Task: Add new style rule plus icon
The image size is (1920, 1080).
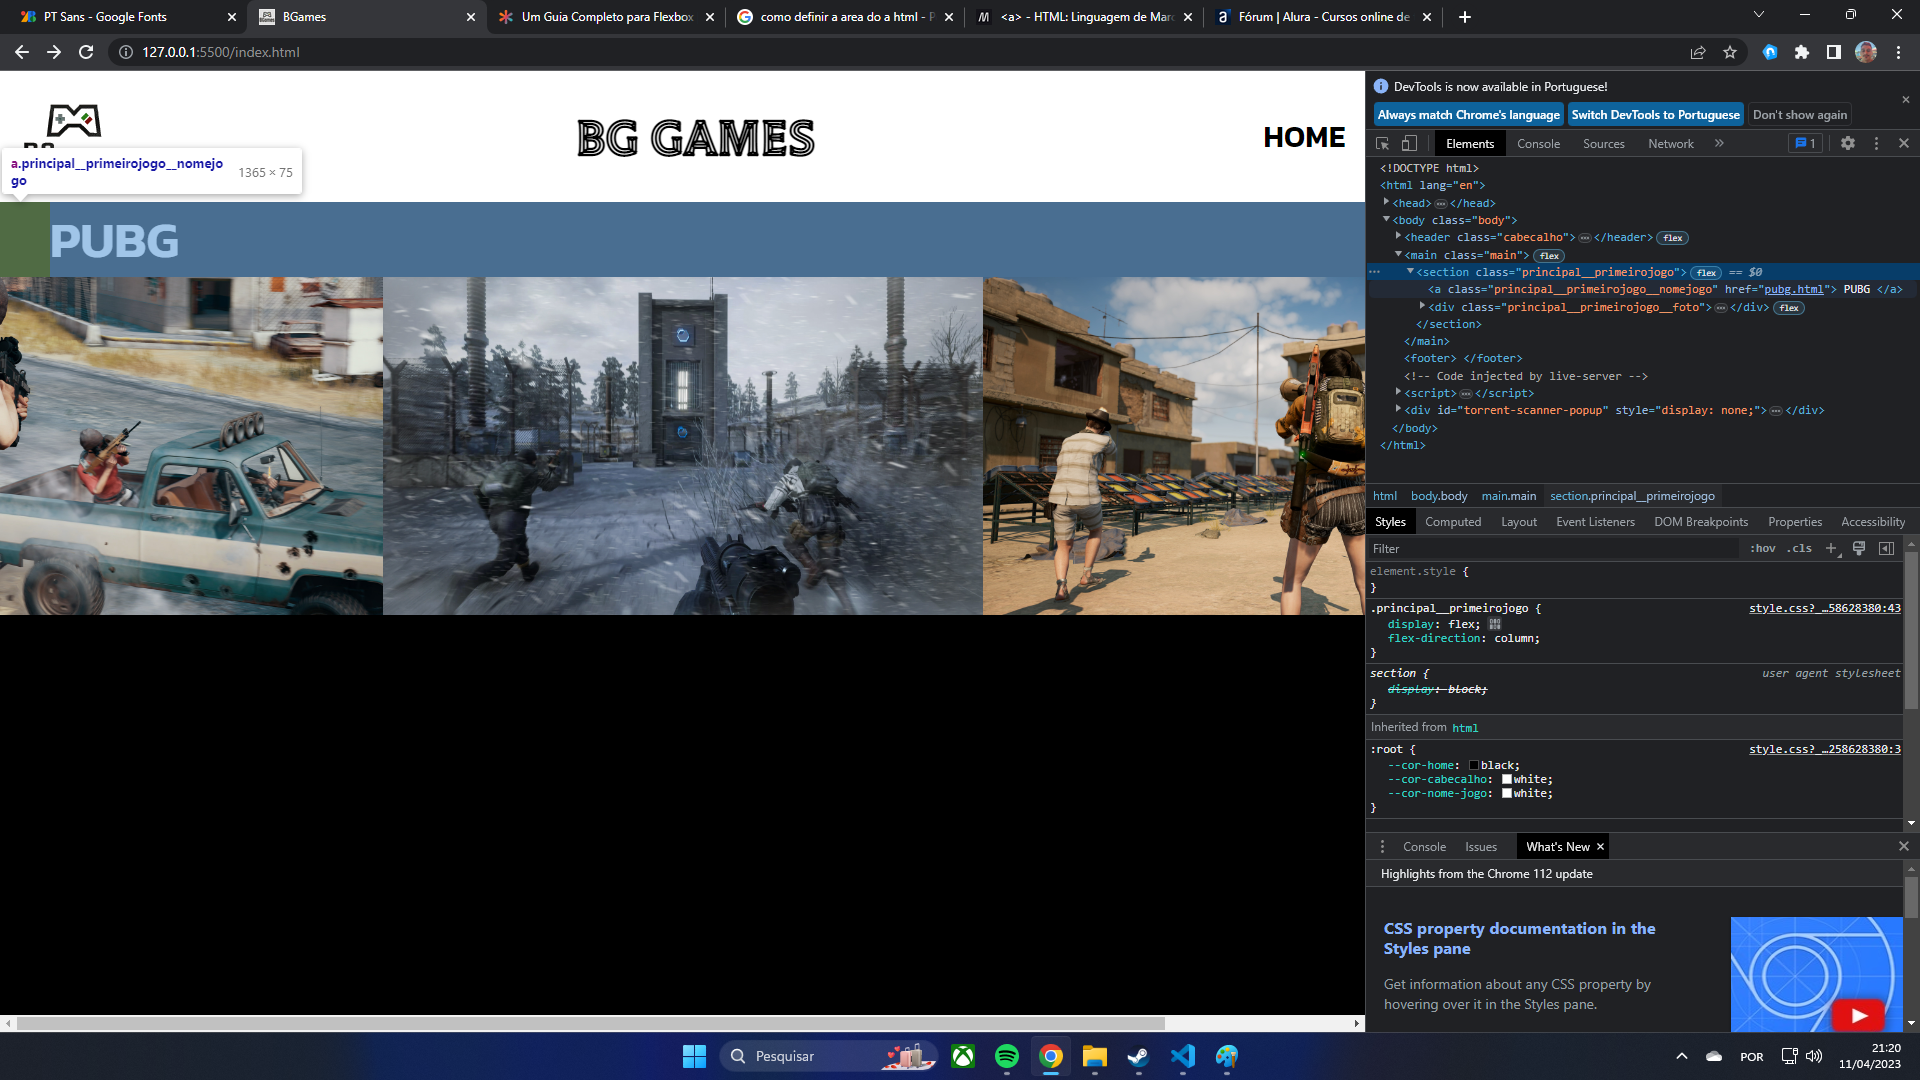Action: tap(1832, 548)
